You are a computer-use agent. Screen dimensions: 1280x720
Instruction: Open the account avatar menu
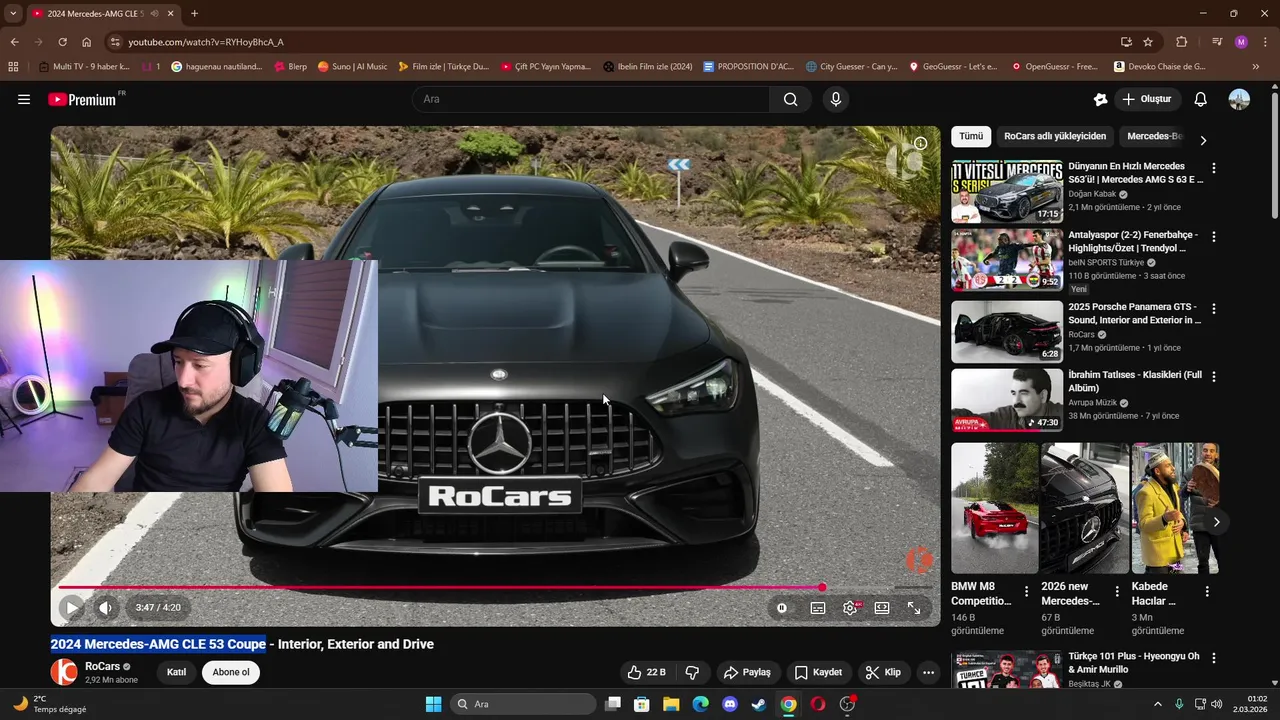[1239, 99]
